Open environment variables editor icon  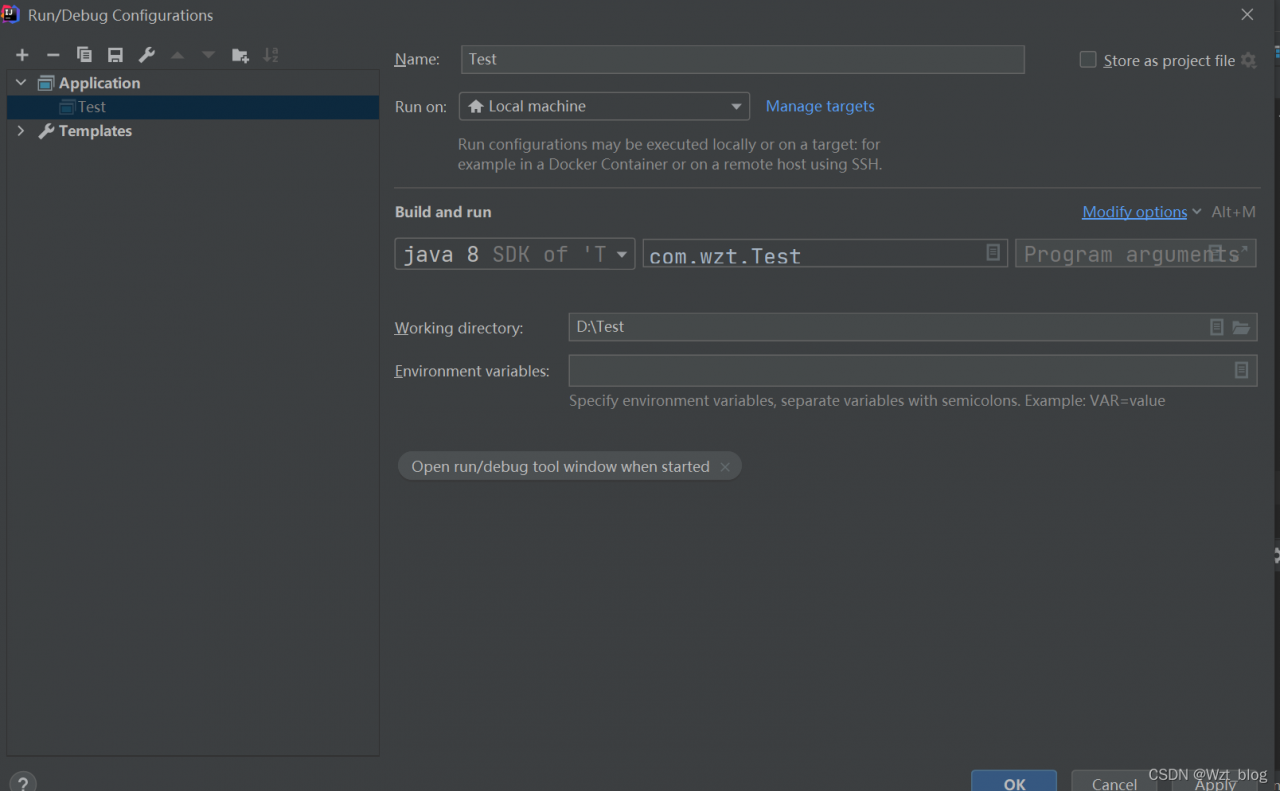tap(1241, 370)
